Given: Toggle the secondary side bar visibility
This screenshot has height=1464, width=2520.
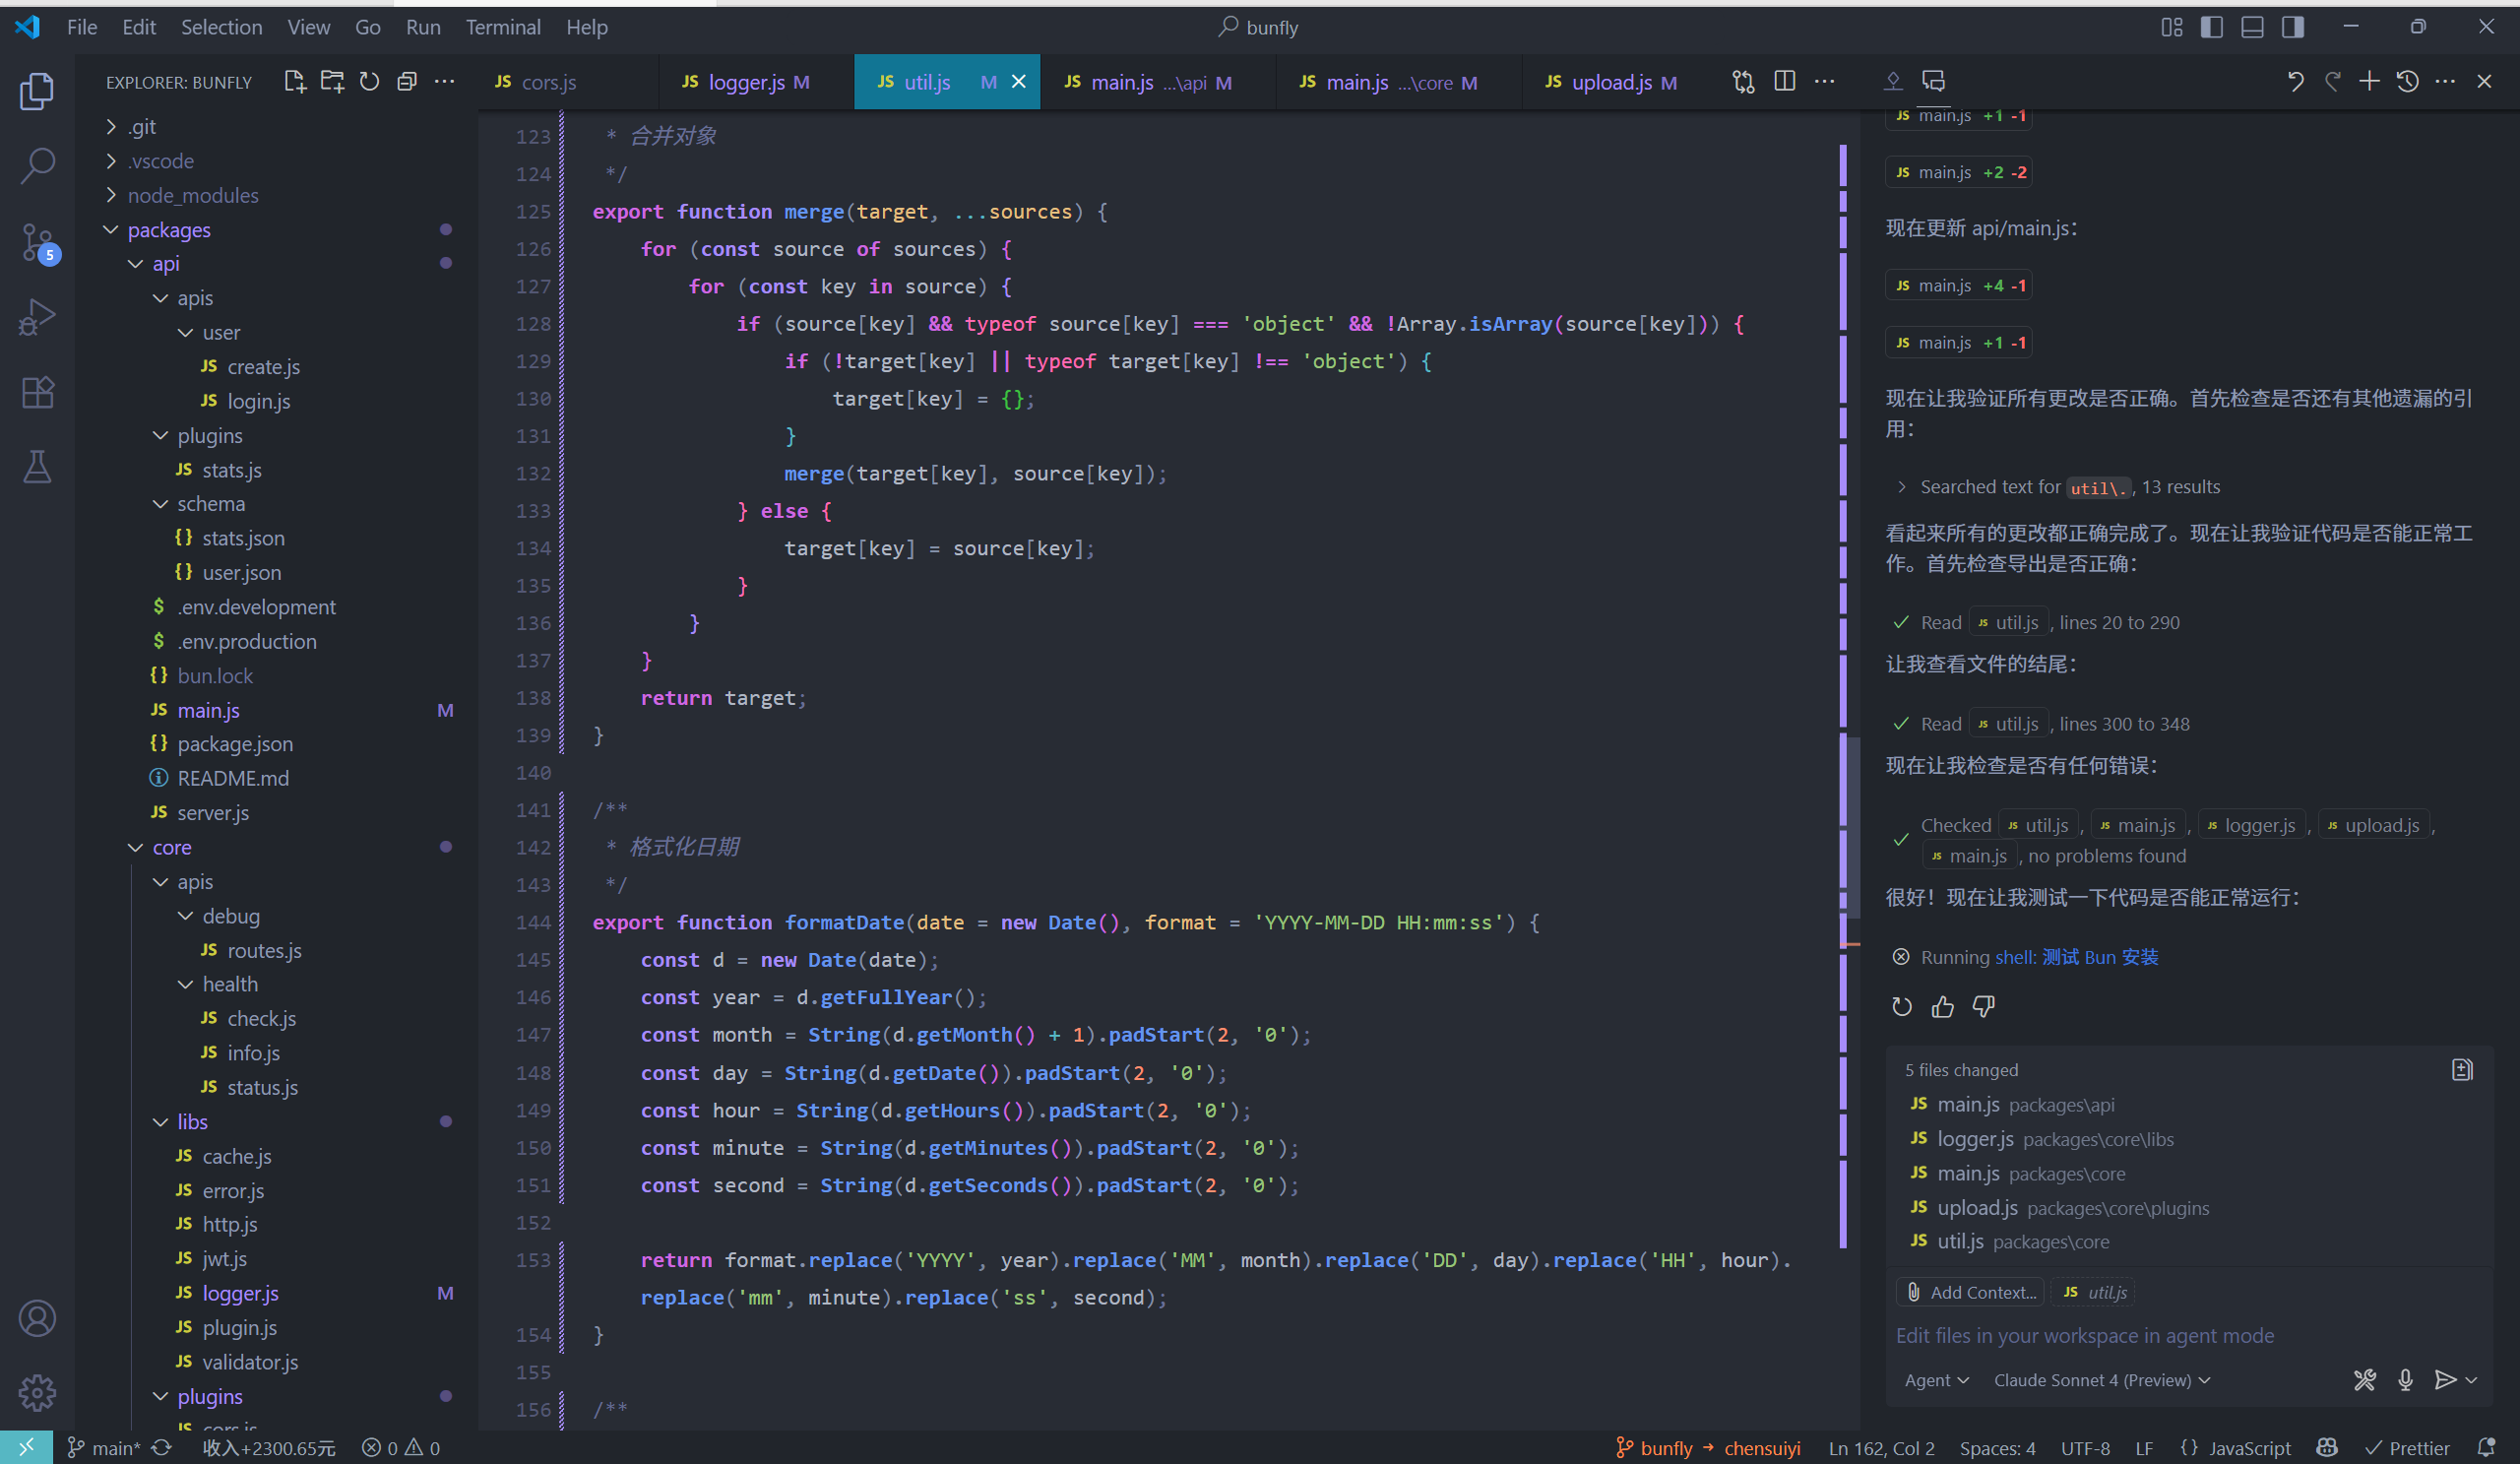Looking at the screenshot, I should [x=2293, y=27].
